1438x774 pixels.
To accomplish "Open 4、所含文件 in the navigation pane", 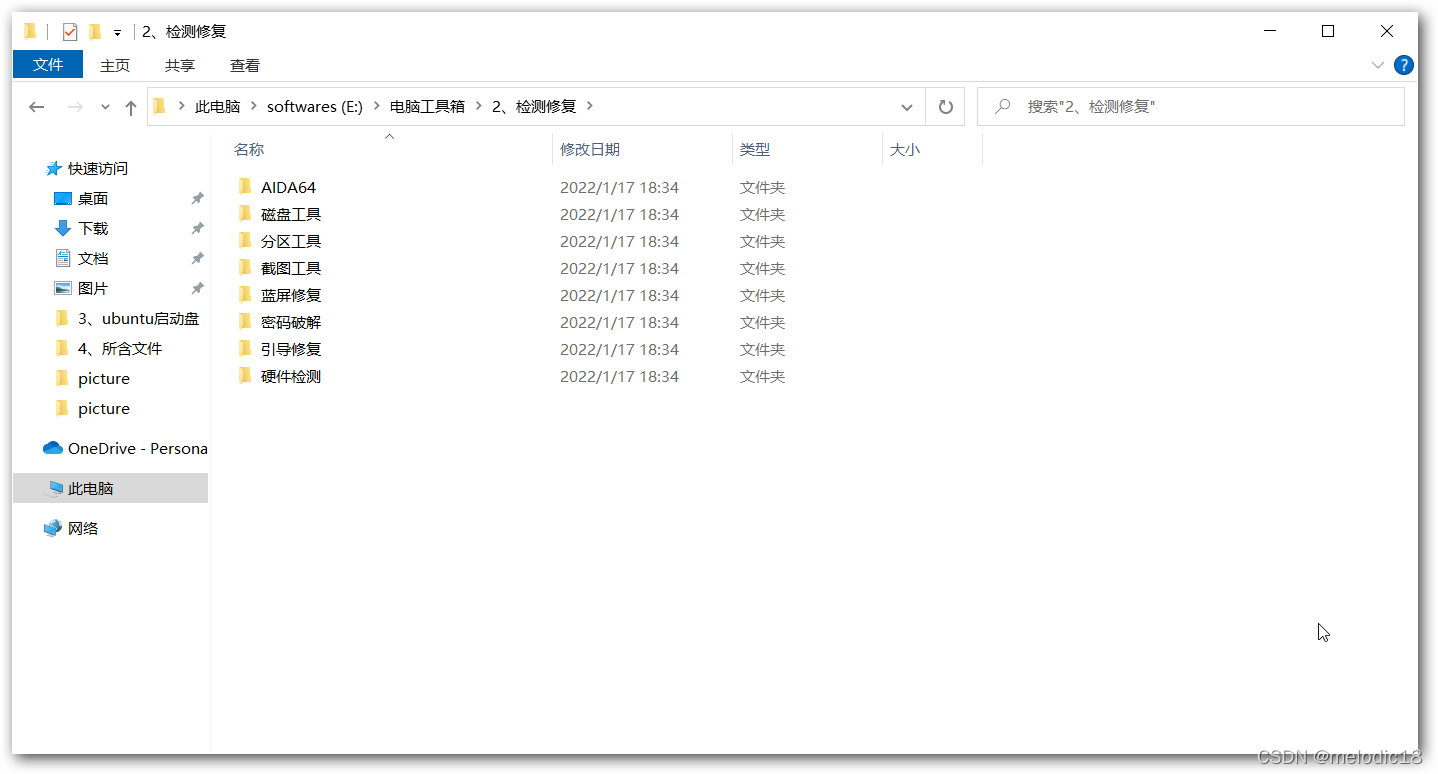I will click(120, 349).
